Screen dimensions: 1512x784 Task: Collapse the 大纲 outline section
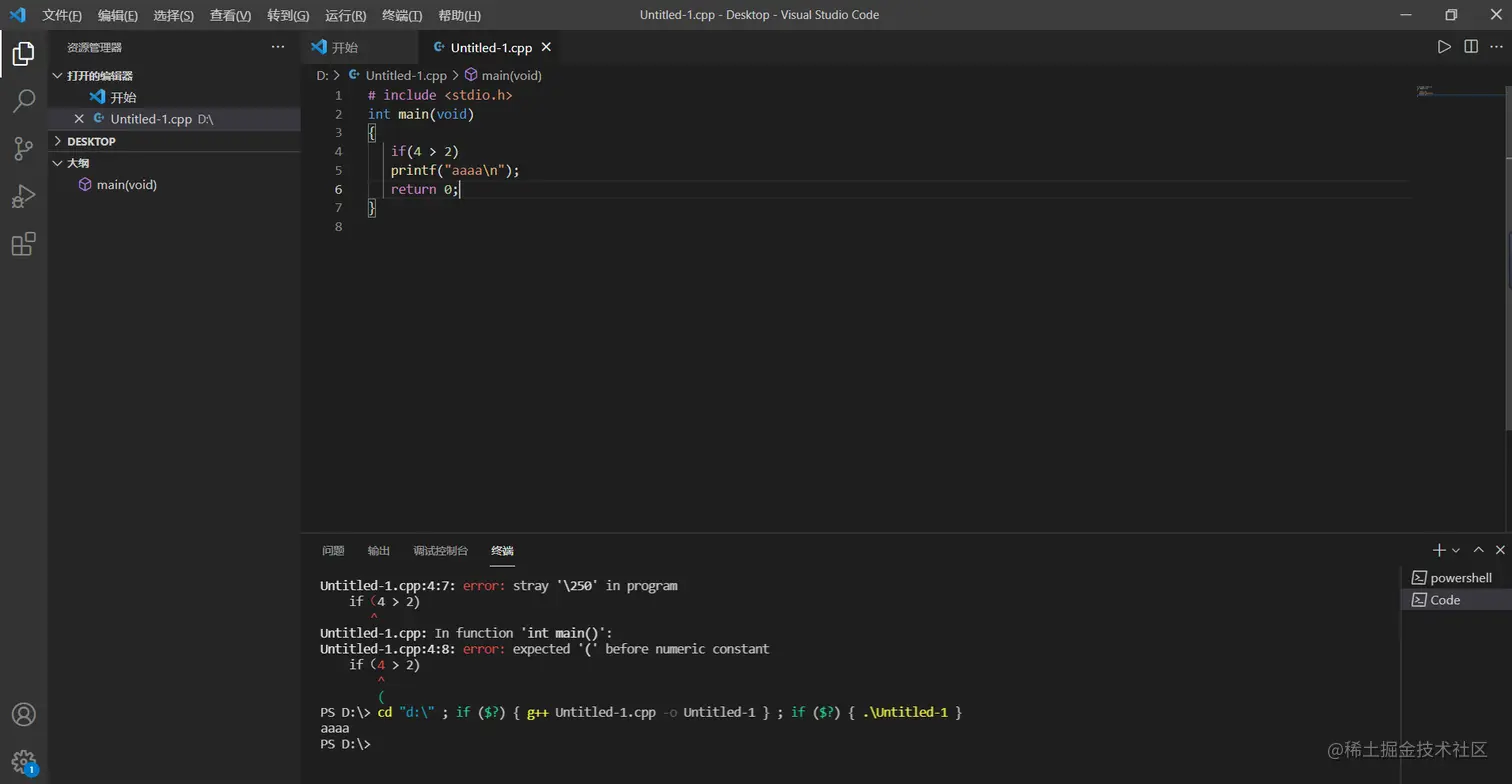[x=174, y=163]
